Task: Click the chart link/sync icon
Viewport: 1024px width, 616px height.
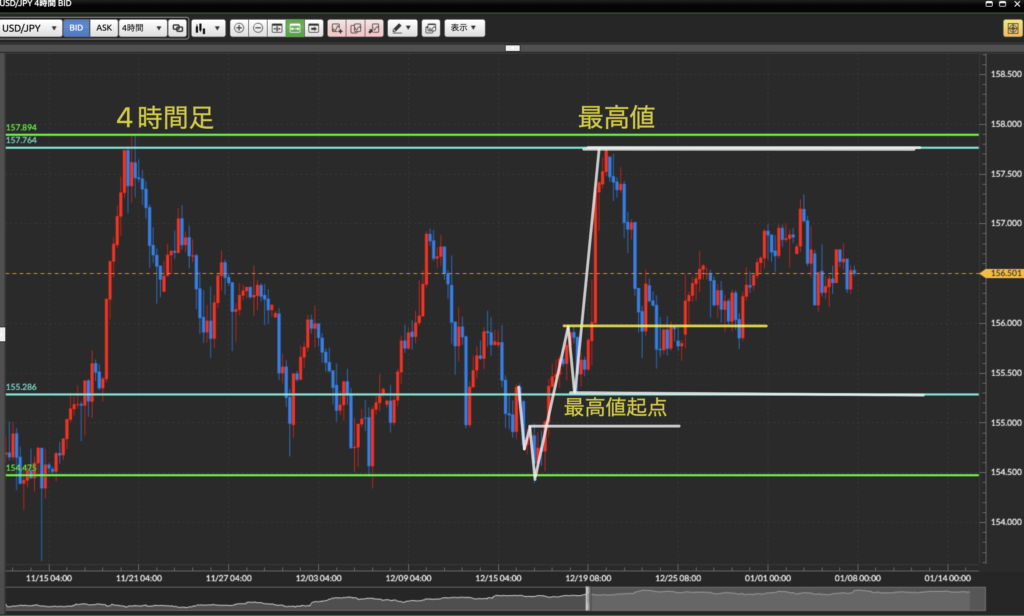Action: (177, 28)
